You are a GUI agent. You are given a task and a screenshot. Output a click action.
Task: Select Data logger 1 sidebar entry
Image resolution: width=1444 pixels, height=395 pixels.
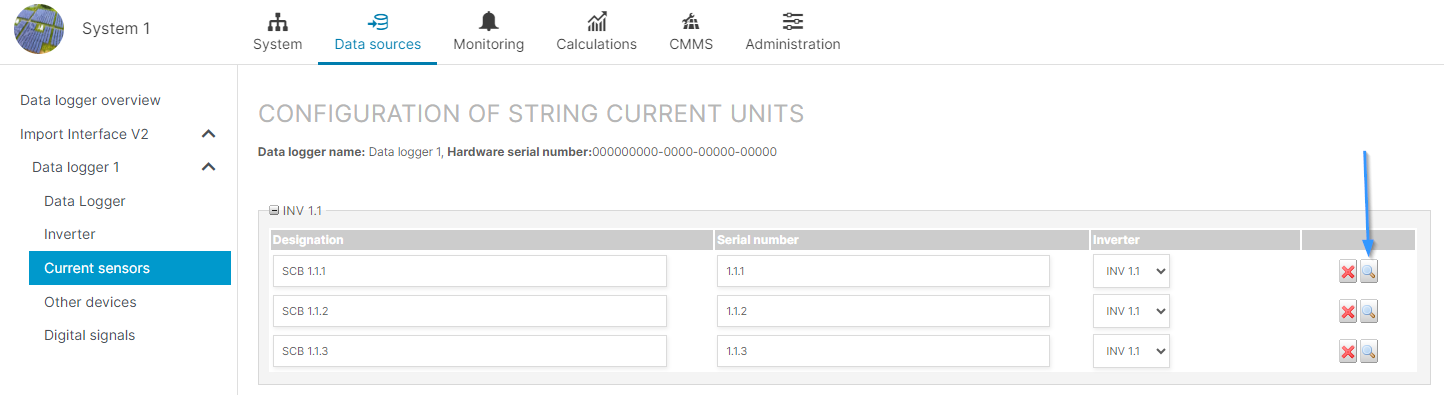coord(76,167)
